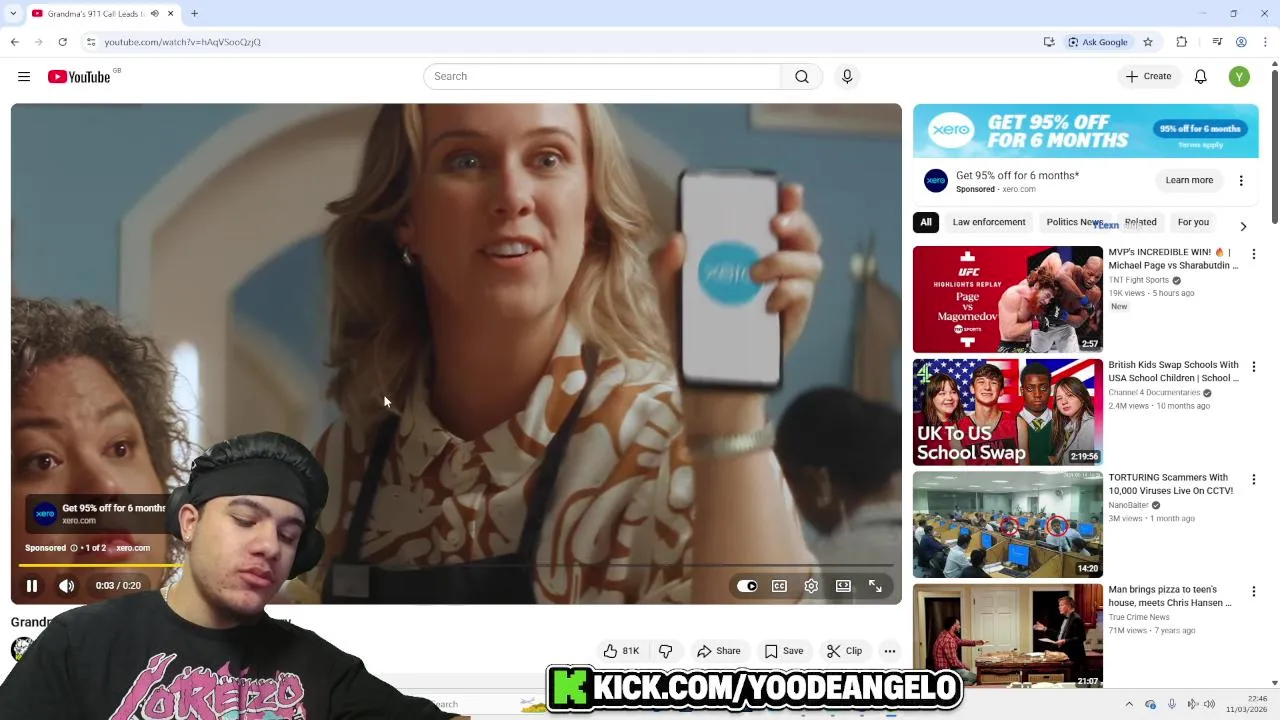Open the Xero ad options menu
The image size is (1280, 720).
(x=1241, y=181)
